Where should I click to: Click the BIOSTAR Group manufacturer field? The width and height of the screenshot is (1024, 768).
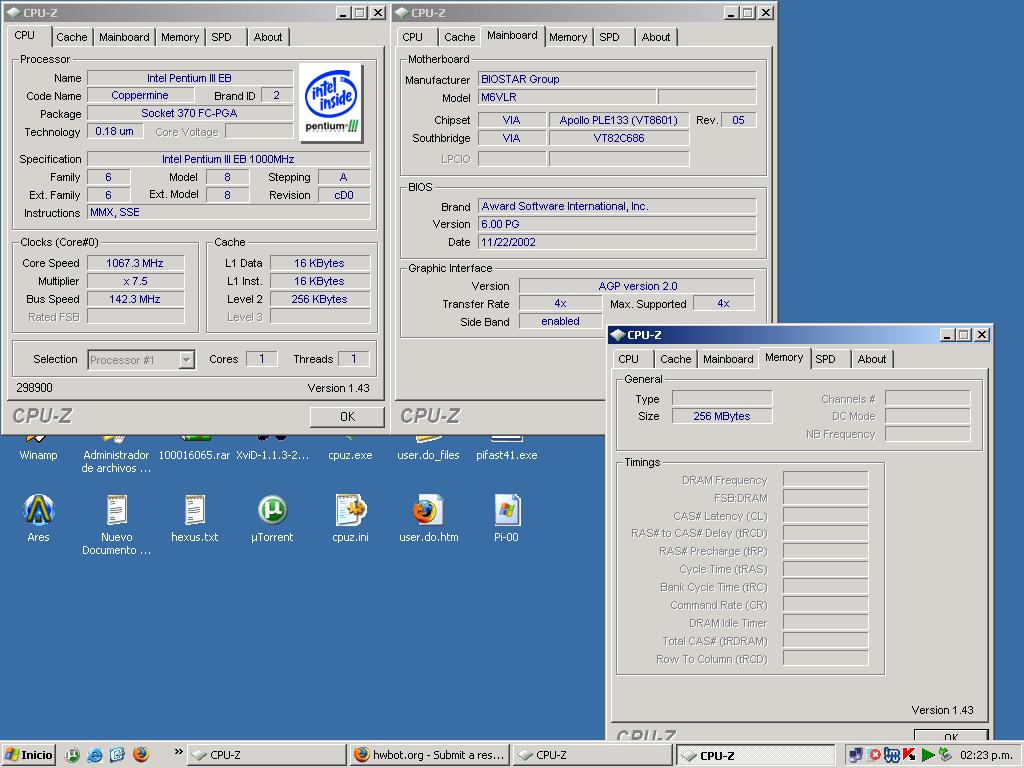pos(617,79)
